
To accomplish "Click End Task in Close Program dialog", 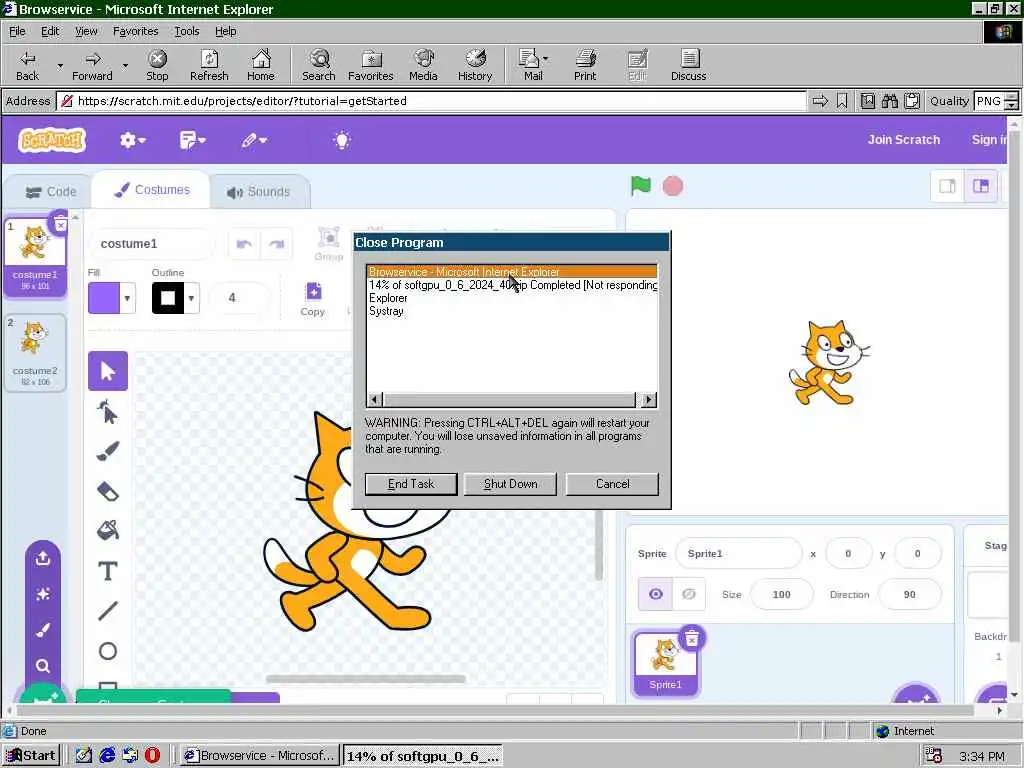I will click(411, 484).
